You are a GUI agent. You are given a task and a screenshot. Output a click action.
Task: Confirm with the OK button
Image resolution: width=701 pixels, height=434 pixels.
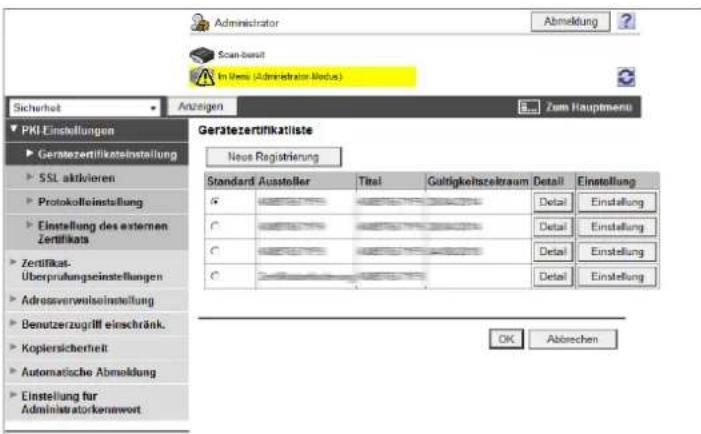506,339
